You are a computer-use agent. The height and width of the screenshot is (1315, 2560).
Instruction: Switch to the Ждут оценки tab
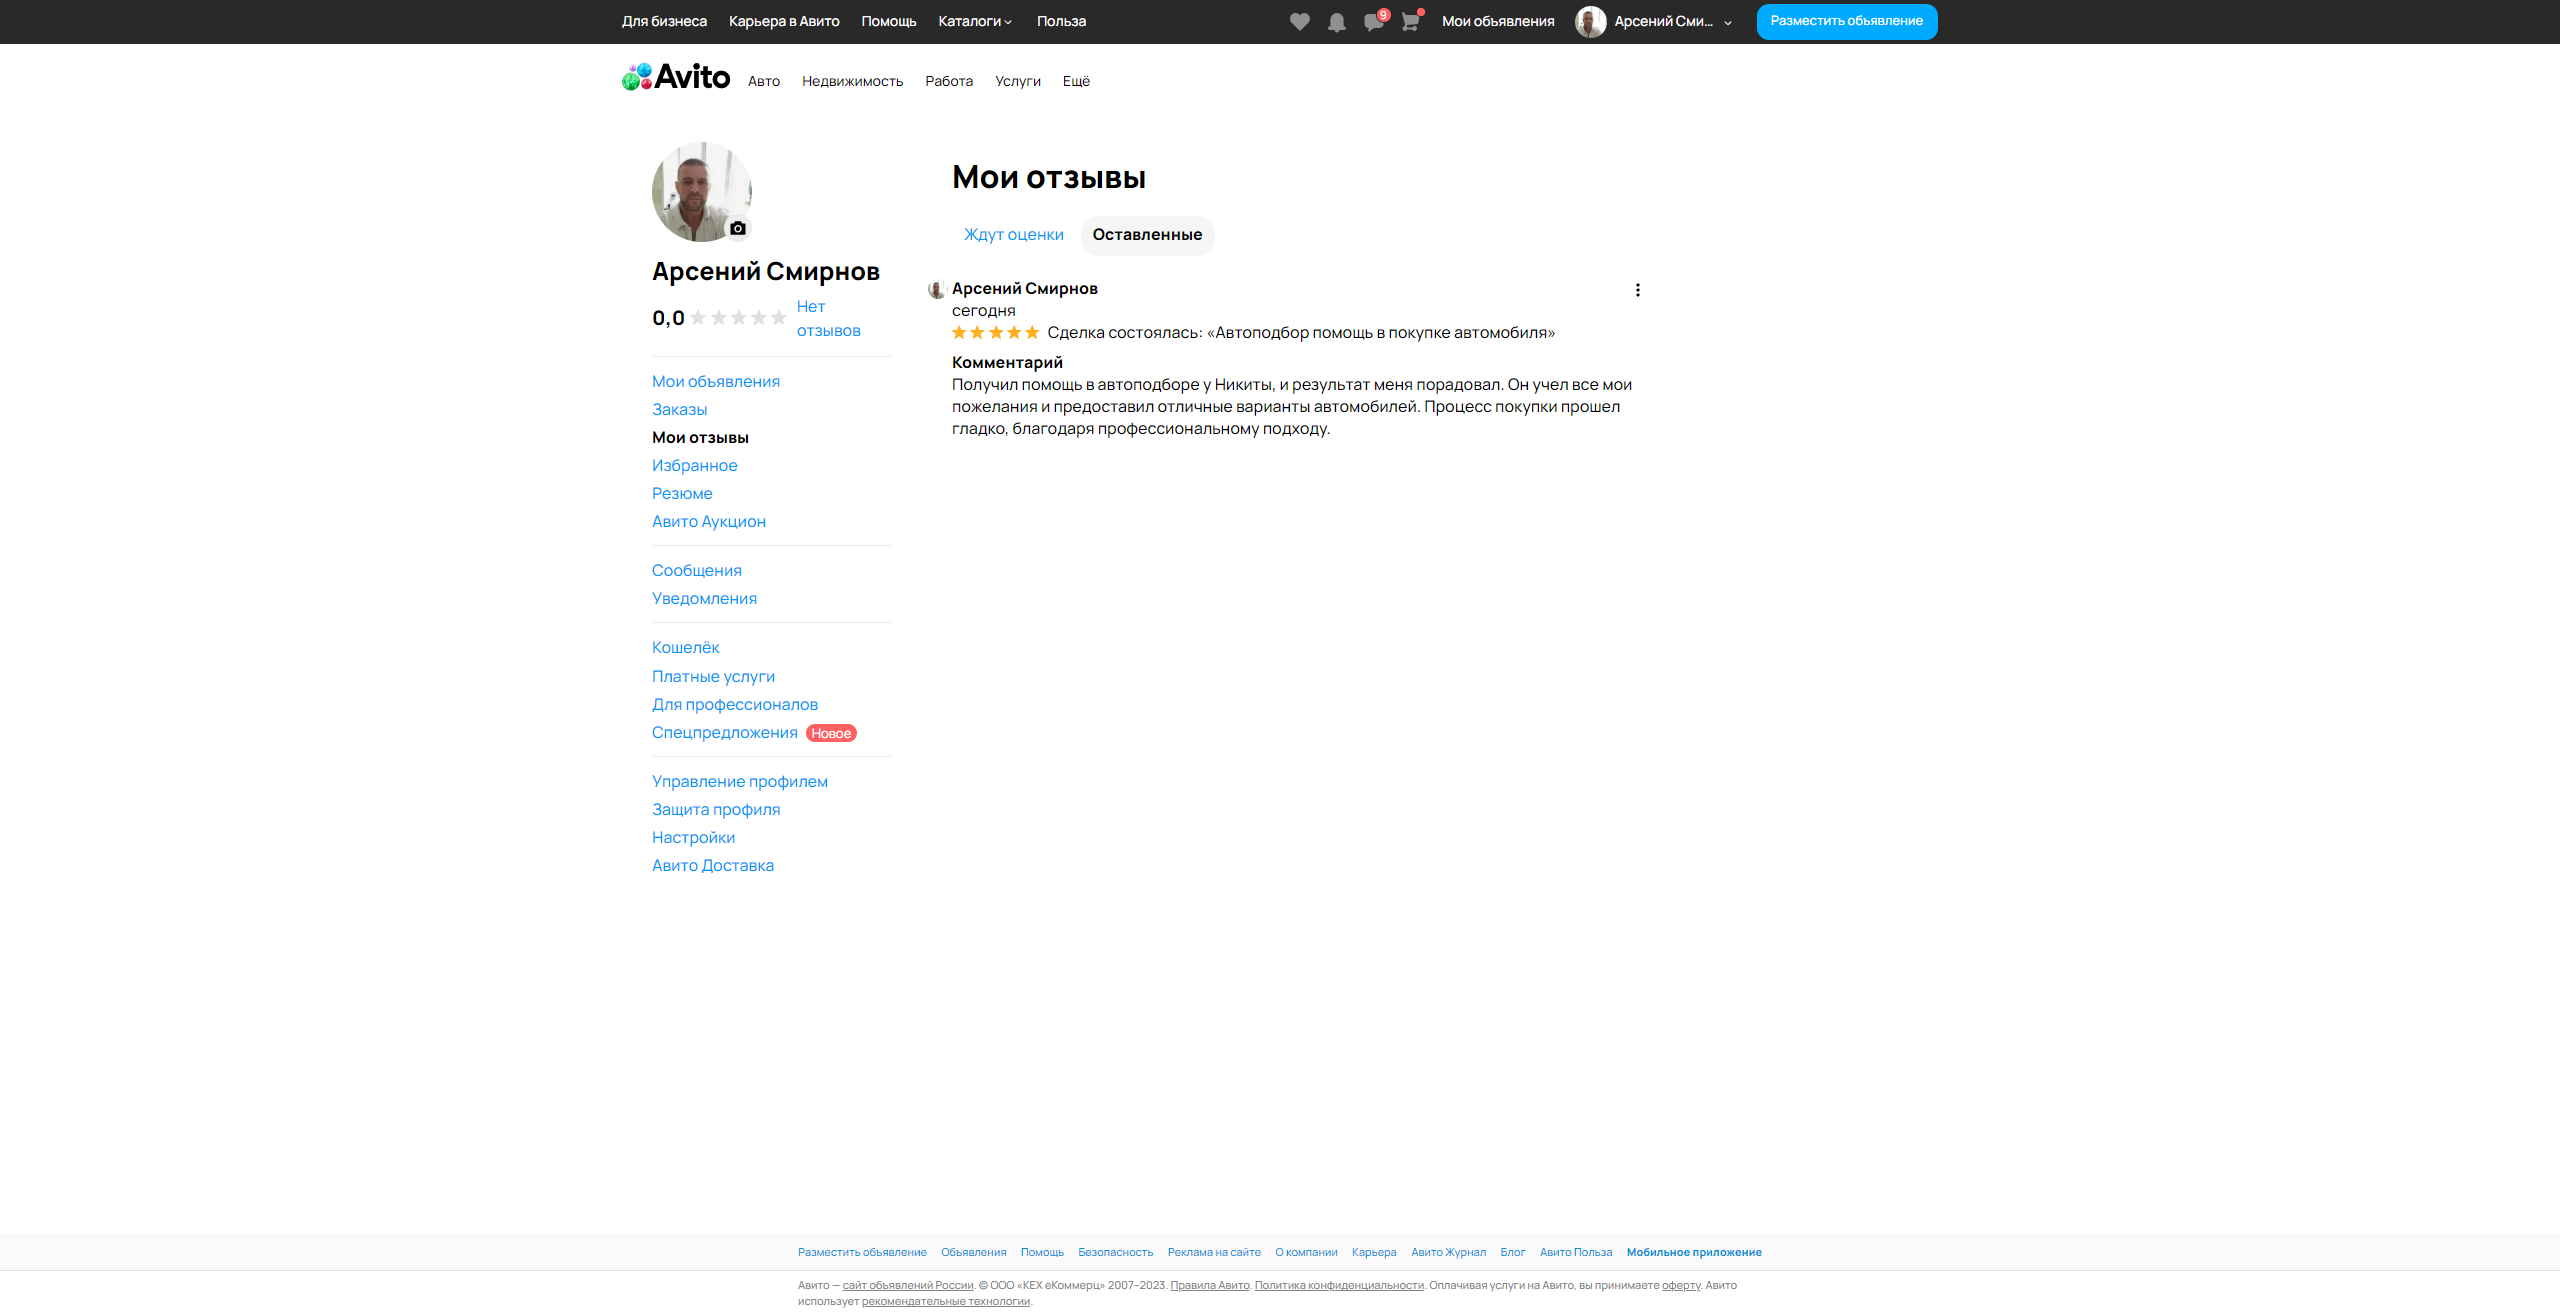1013,235
